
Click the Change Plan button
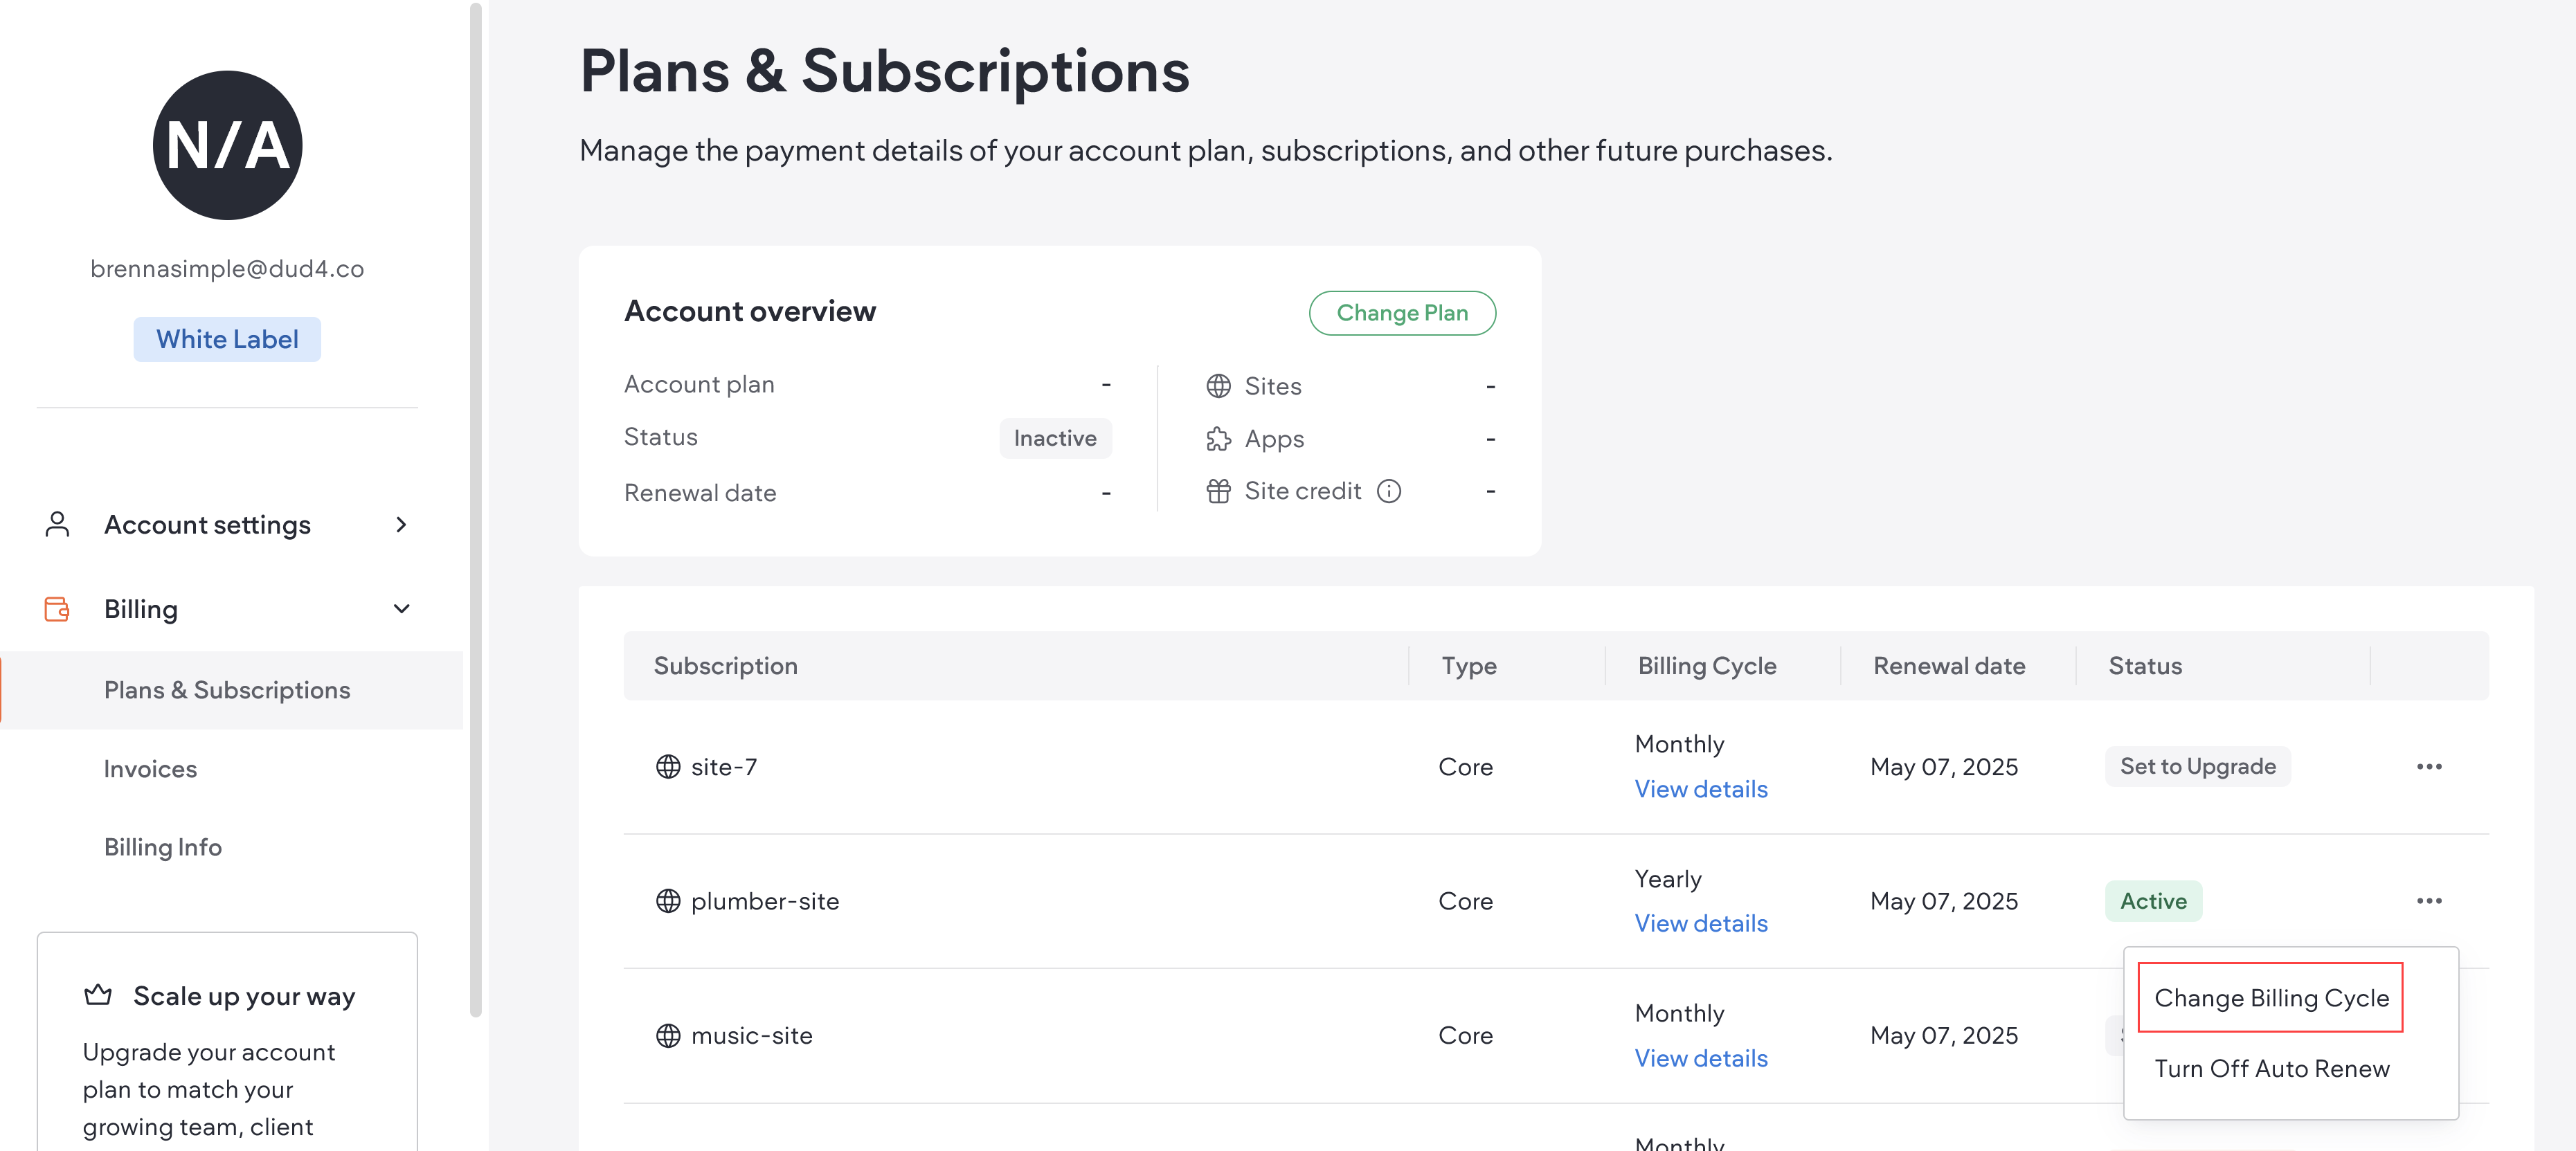pyautogui.click(x=1401, y=313)
